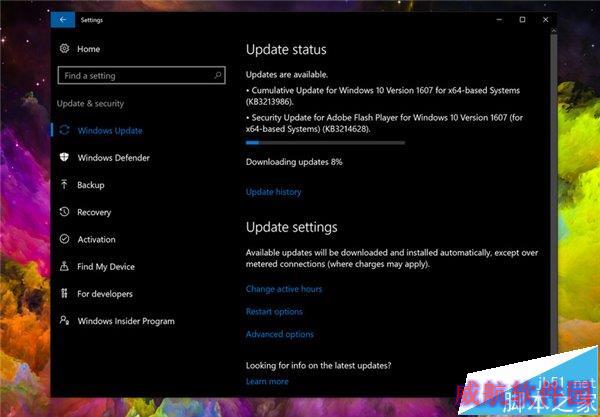Click 'Updates are available.' text

tap(287, 74)
